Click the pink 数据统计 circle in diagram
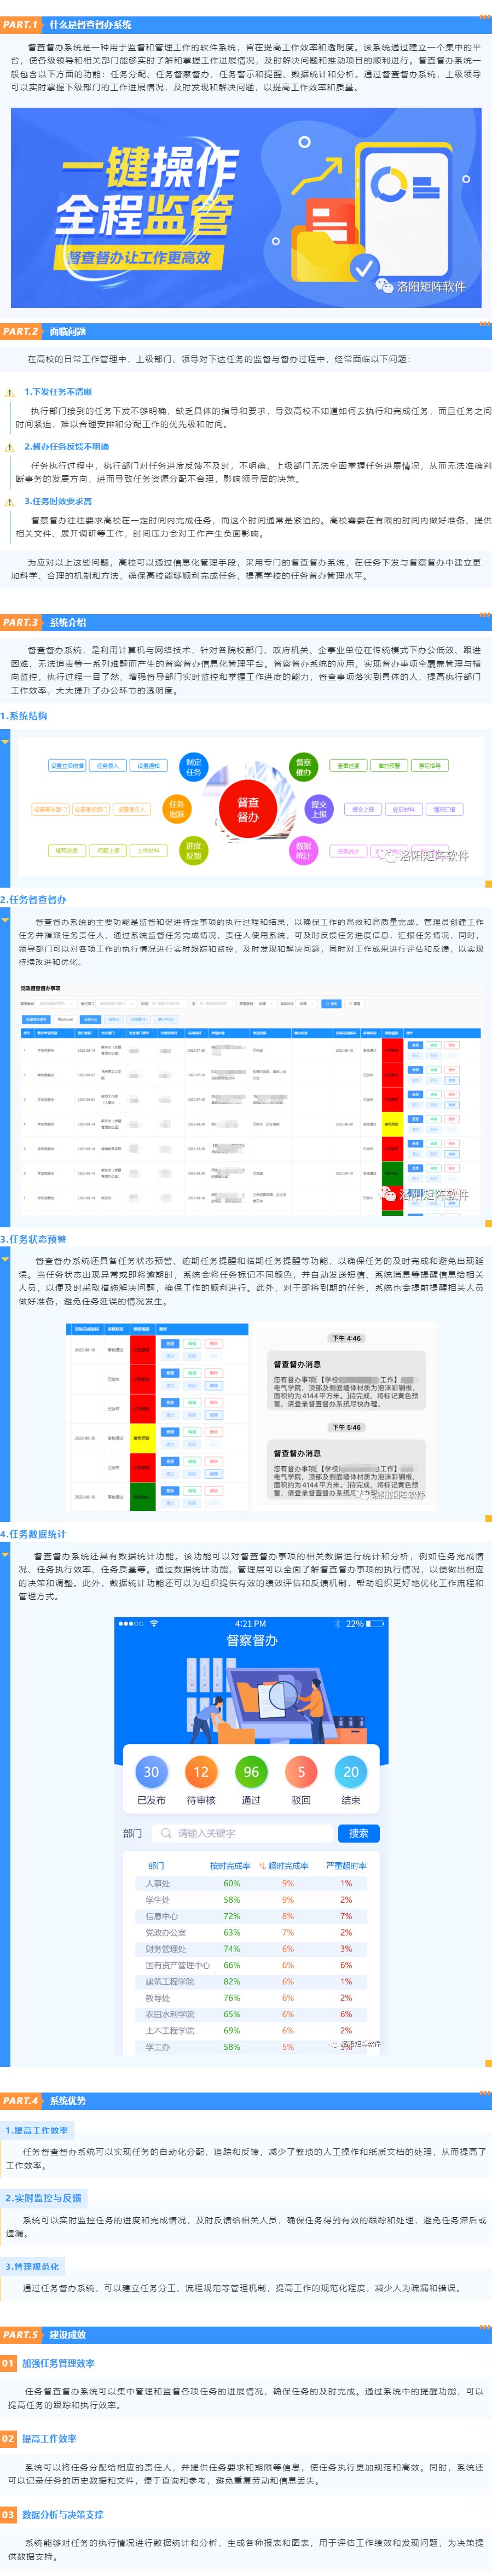This screenshot has height=2576, width=492. (x=303, y=850)
